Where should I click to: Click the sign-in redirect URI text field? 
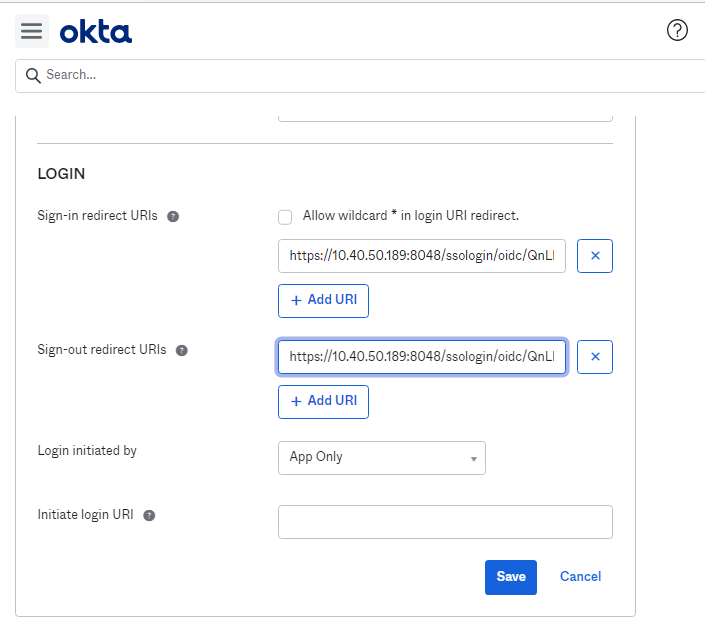pos(422,256)
